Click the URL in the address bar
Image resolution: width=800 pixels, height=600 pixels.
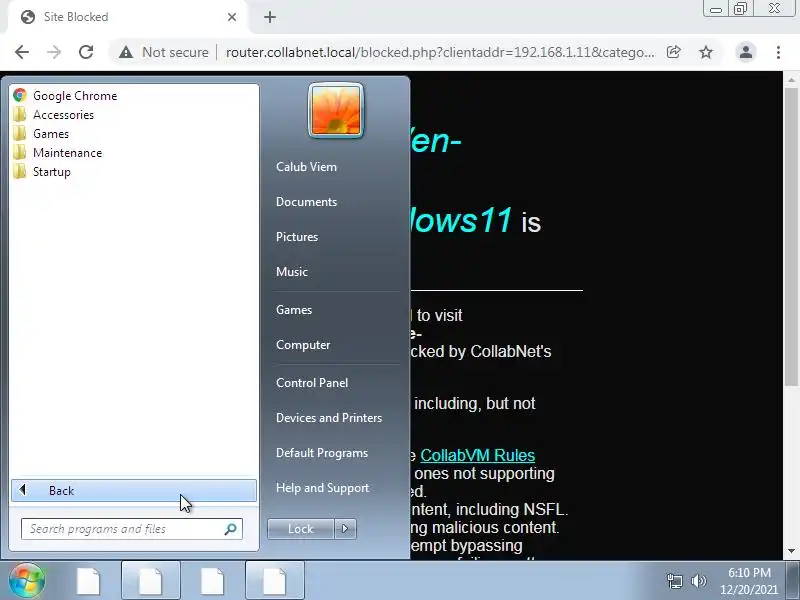pos(440,52)
